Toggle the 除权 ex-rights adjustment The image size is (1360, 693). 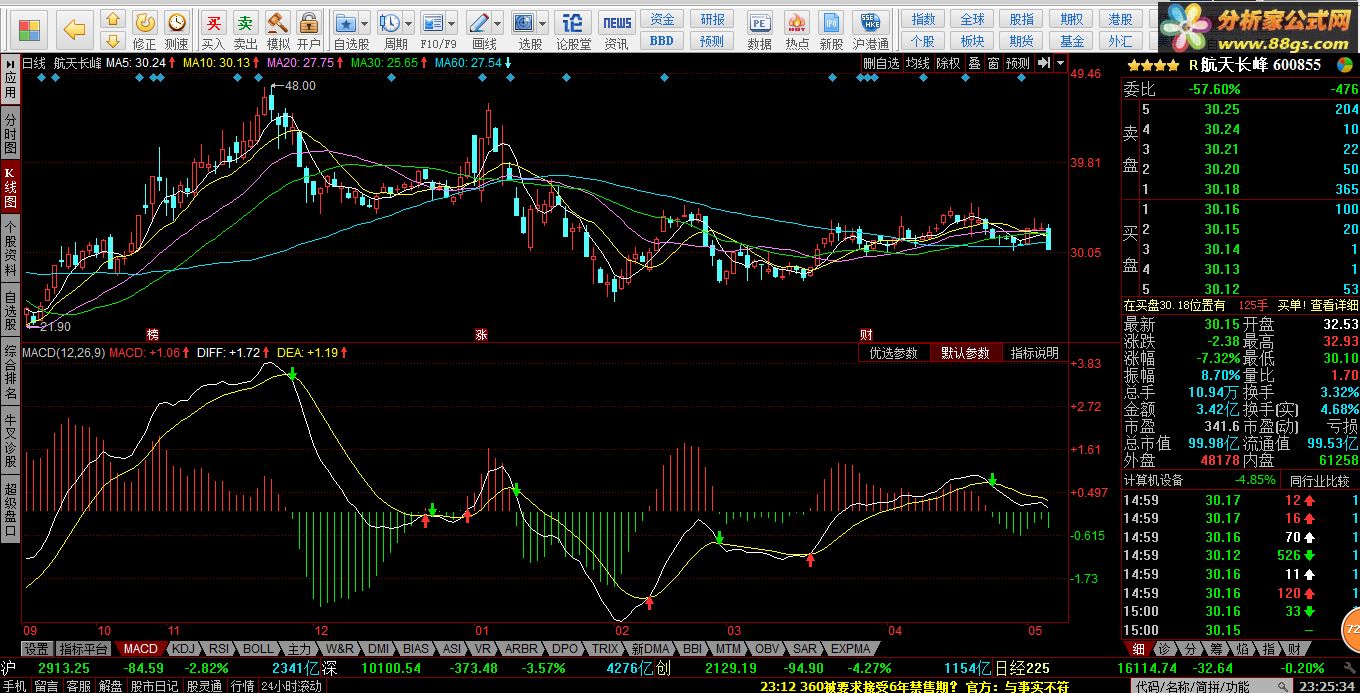947,62
